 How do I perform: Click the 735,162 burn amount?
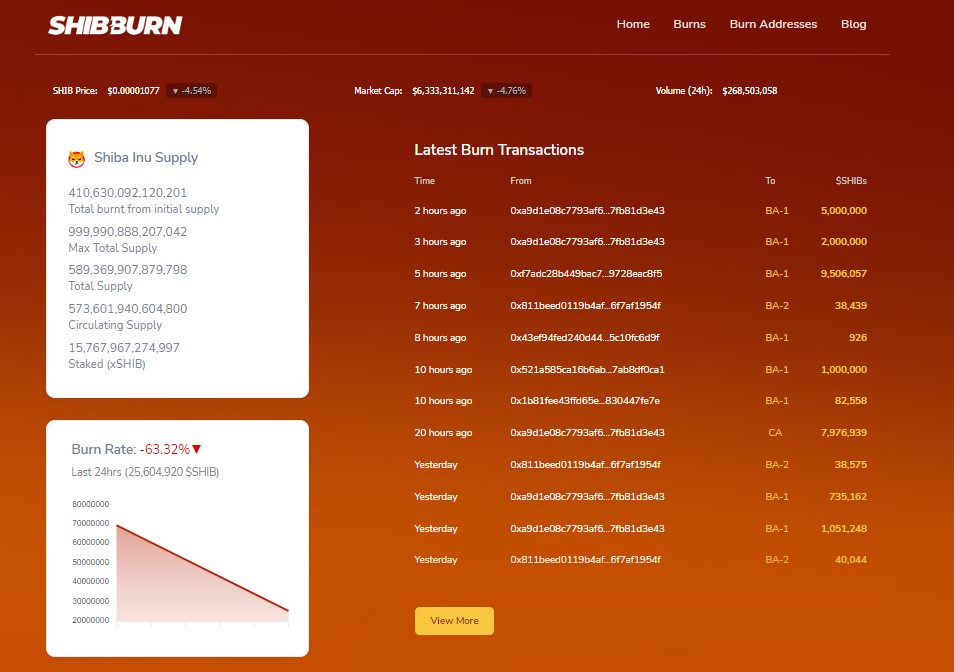[x=848, y=496]
